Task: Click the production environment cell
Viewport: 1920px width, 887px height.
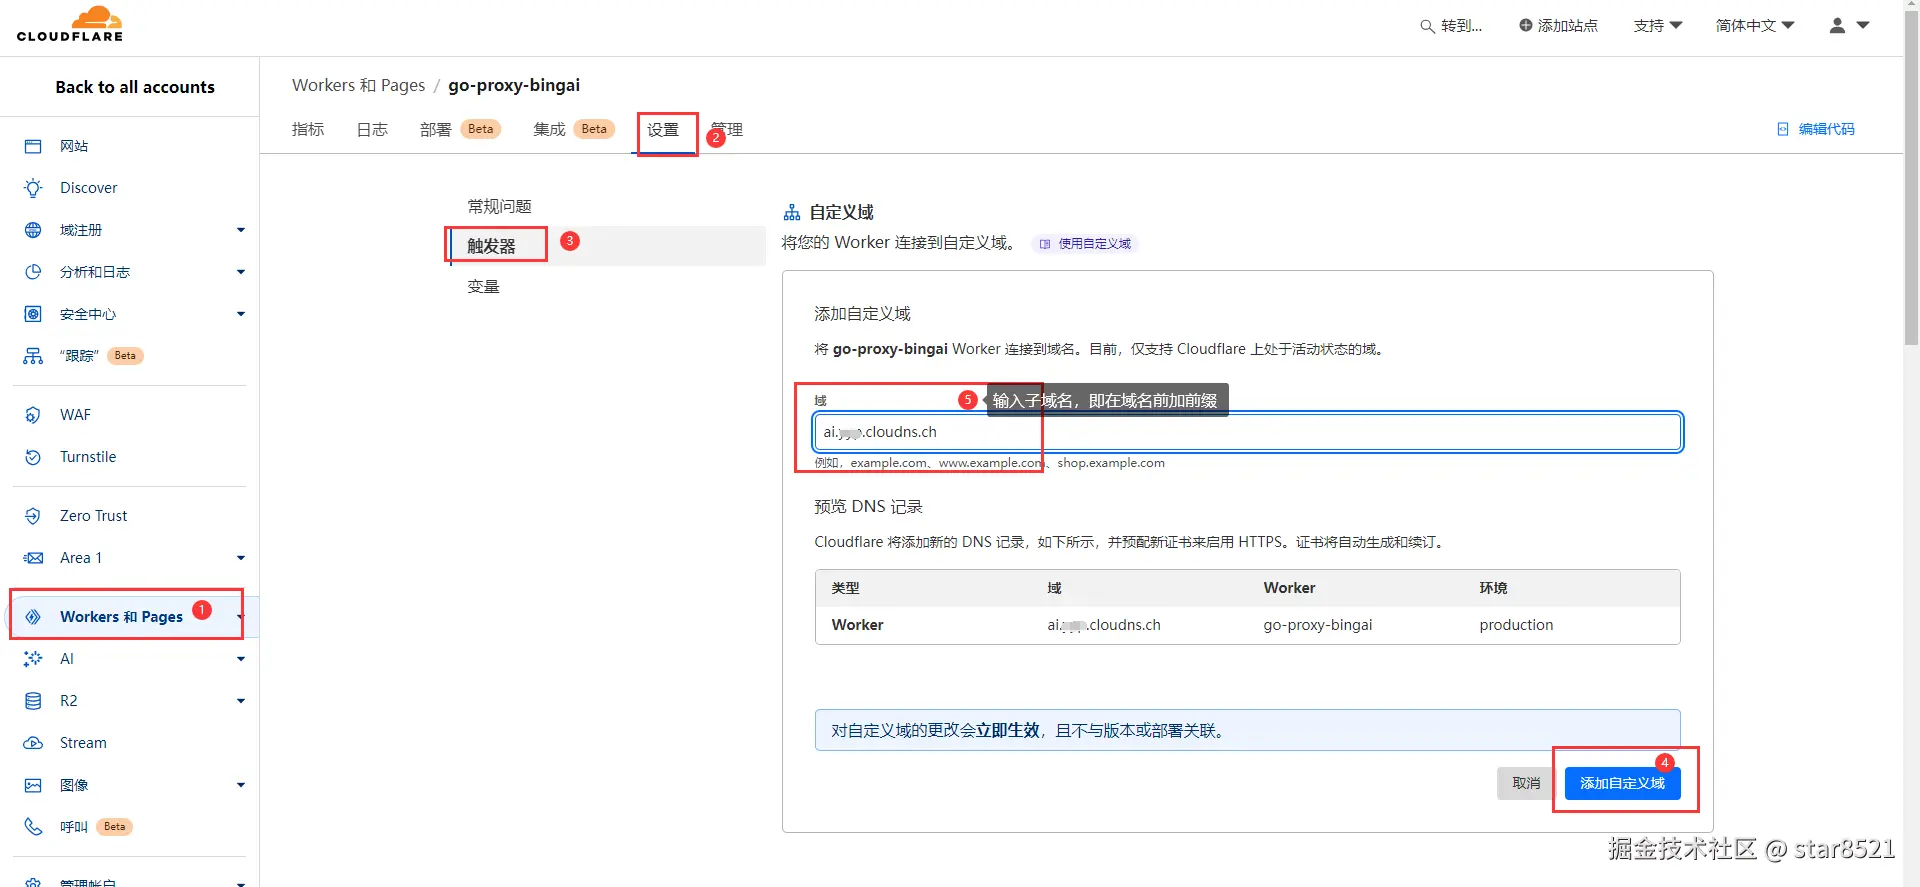Action: click(1516, 625)
